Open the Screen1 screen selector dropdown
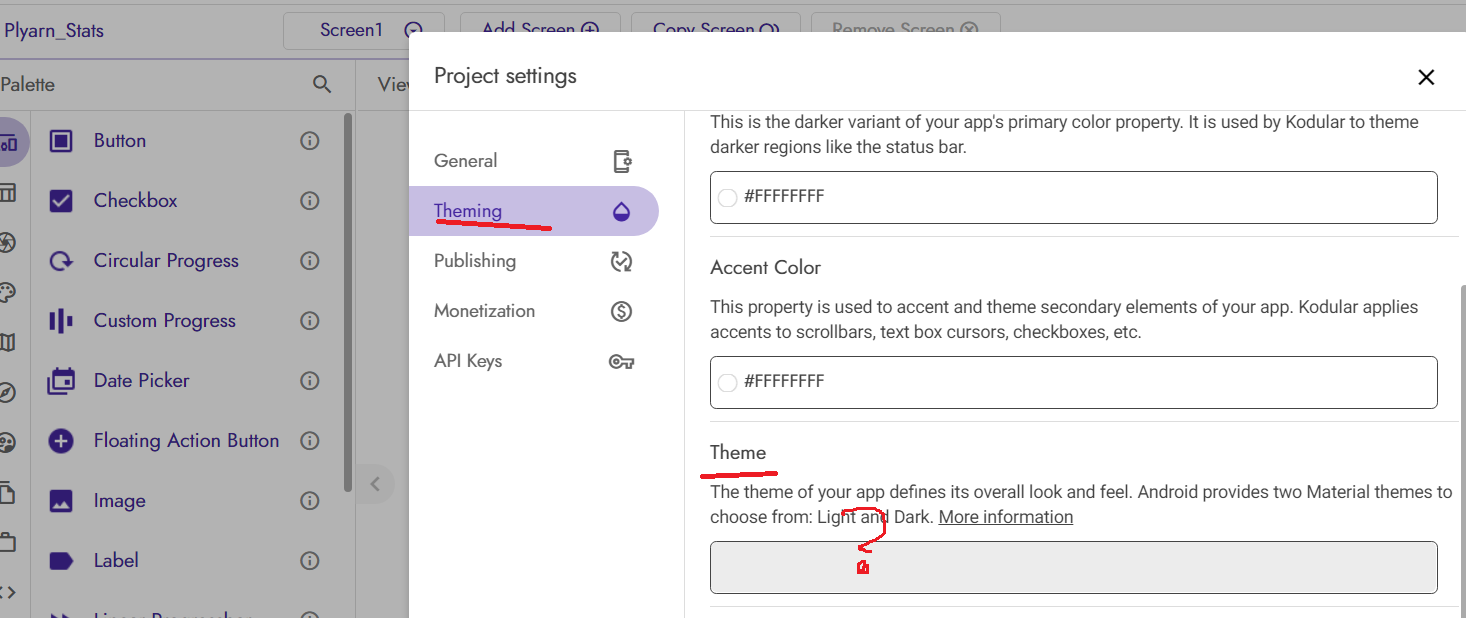This screenshot has height=618, width=1466. (x=366, y=30)
